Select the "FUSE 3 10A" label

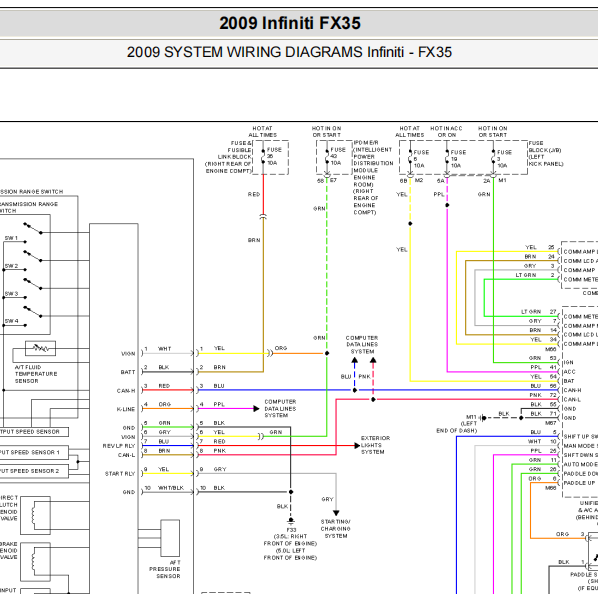[504, 159]
